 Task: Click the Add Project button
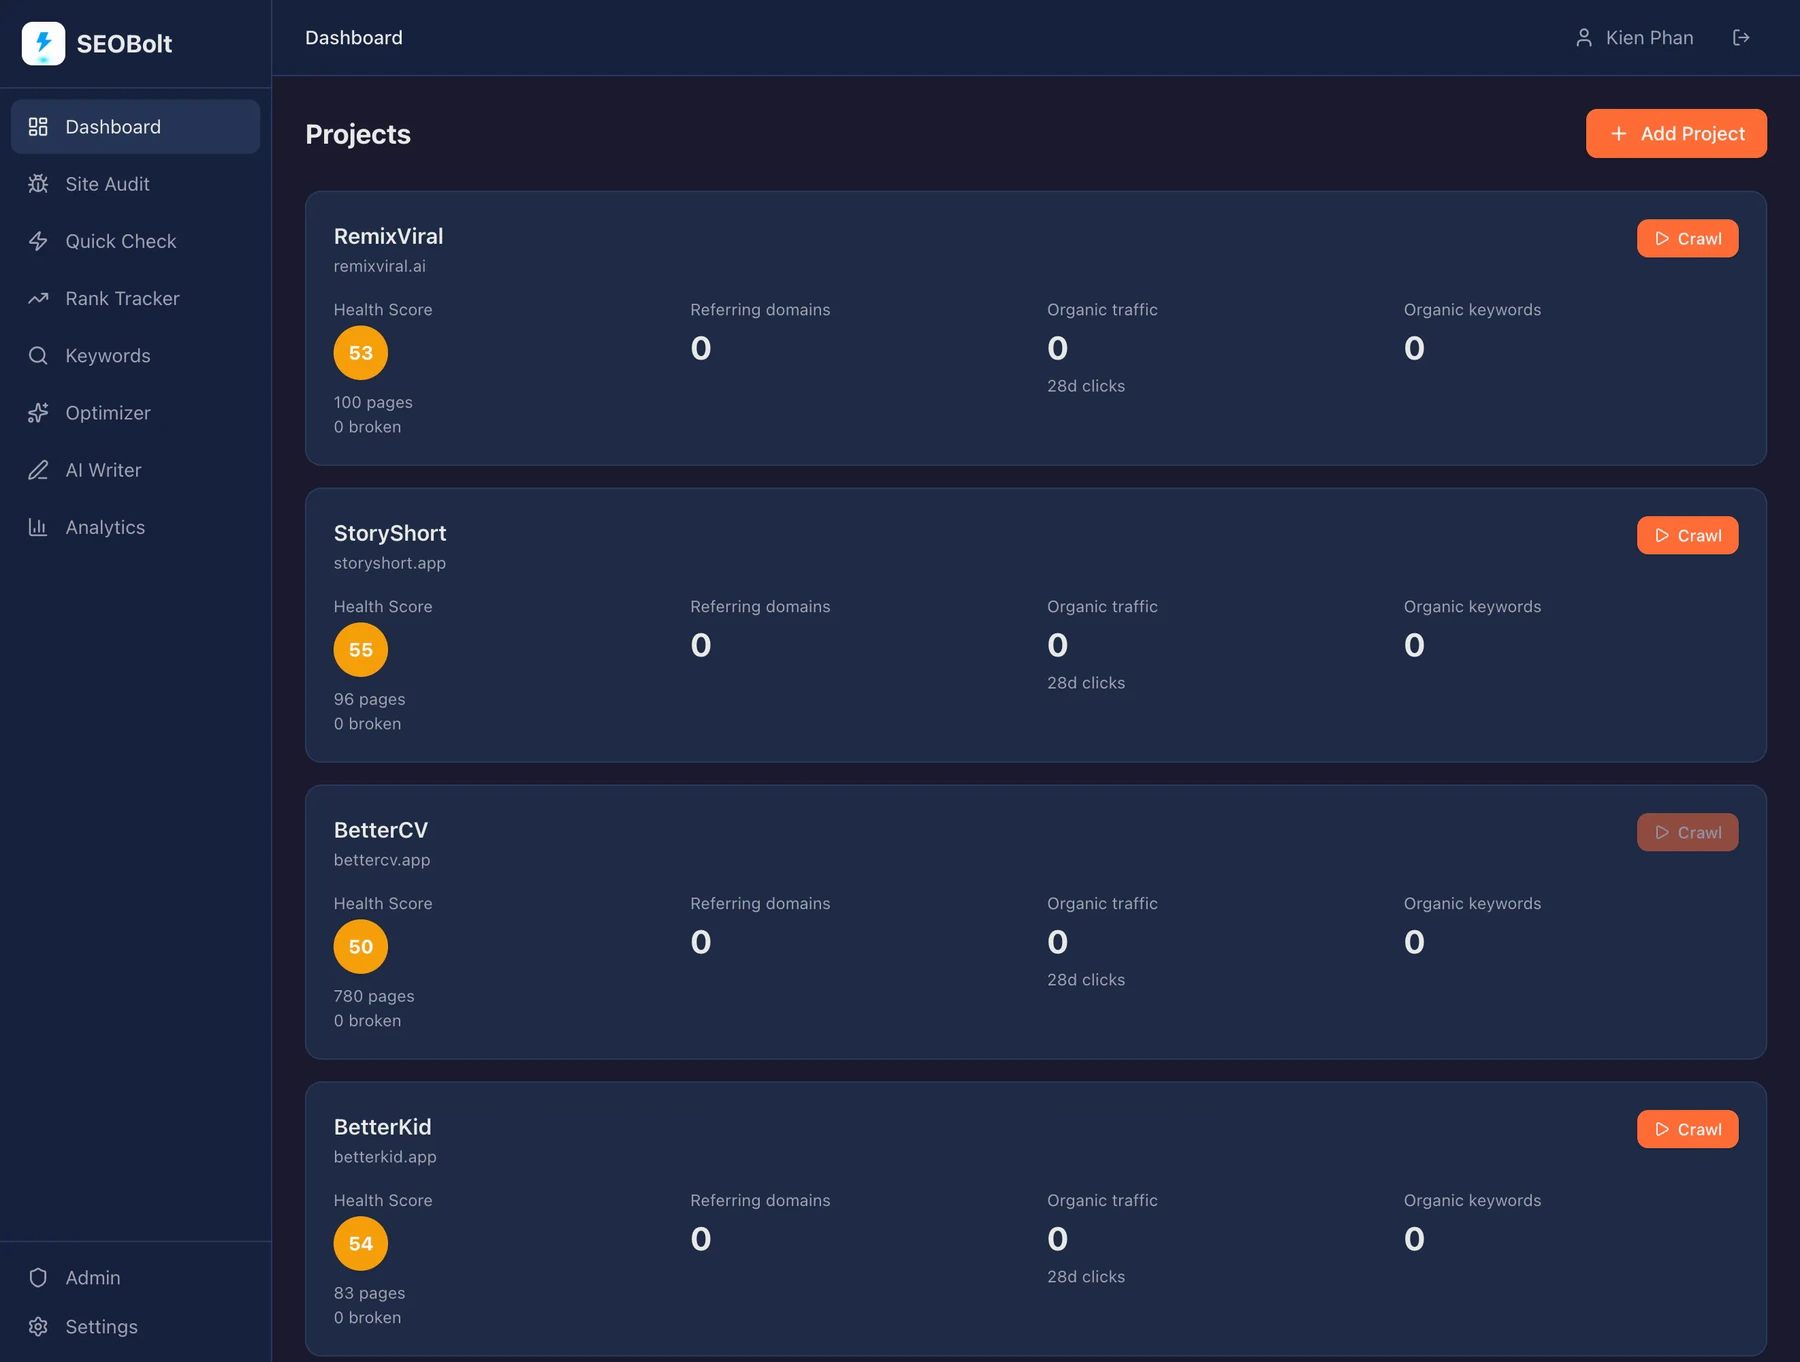pyautogui.click(x=1676, y=133)
